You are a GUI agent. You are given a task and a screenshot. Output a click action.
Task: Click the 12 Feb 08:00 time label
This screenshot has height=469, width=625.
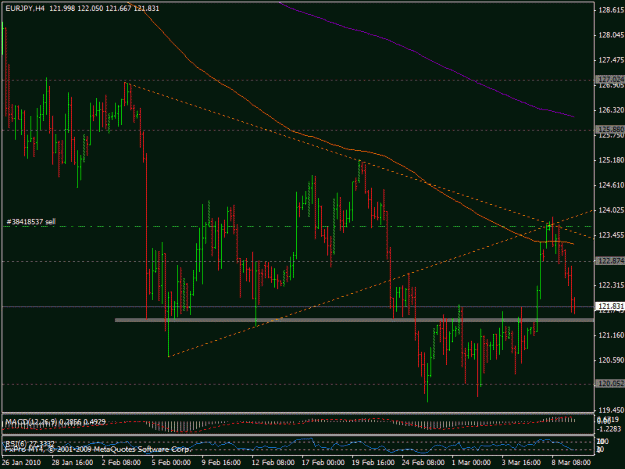click(x=273, y=462)
